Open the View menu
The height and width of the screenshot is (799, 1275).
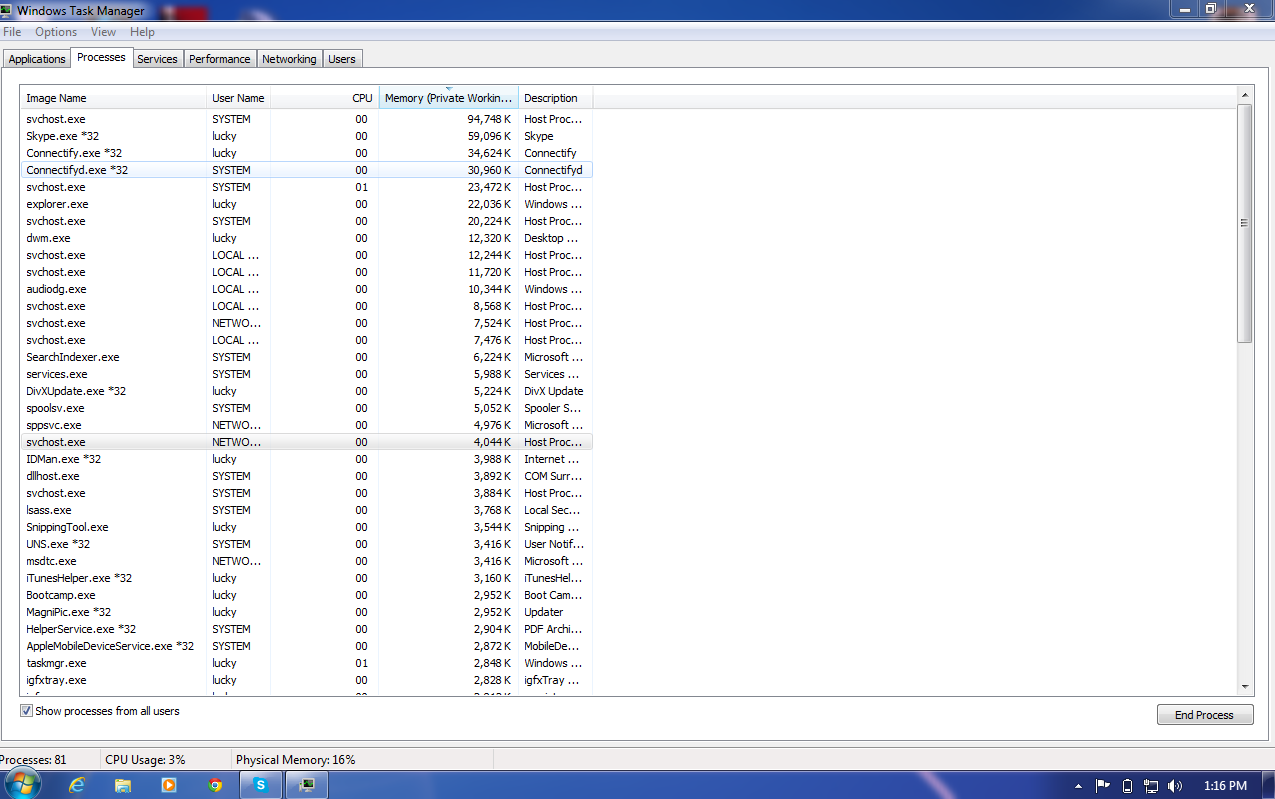tap(103, 32)
